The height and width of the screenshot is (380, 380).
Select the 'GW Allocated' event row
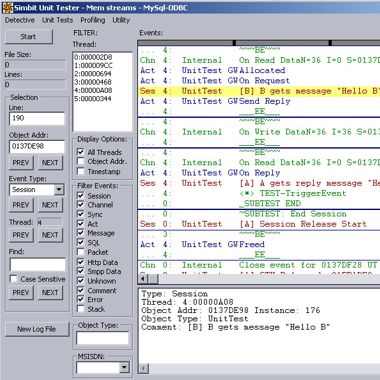click(259, 70)
